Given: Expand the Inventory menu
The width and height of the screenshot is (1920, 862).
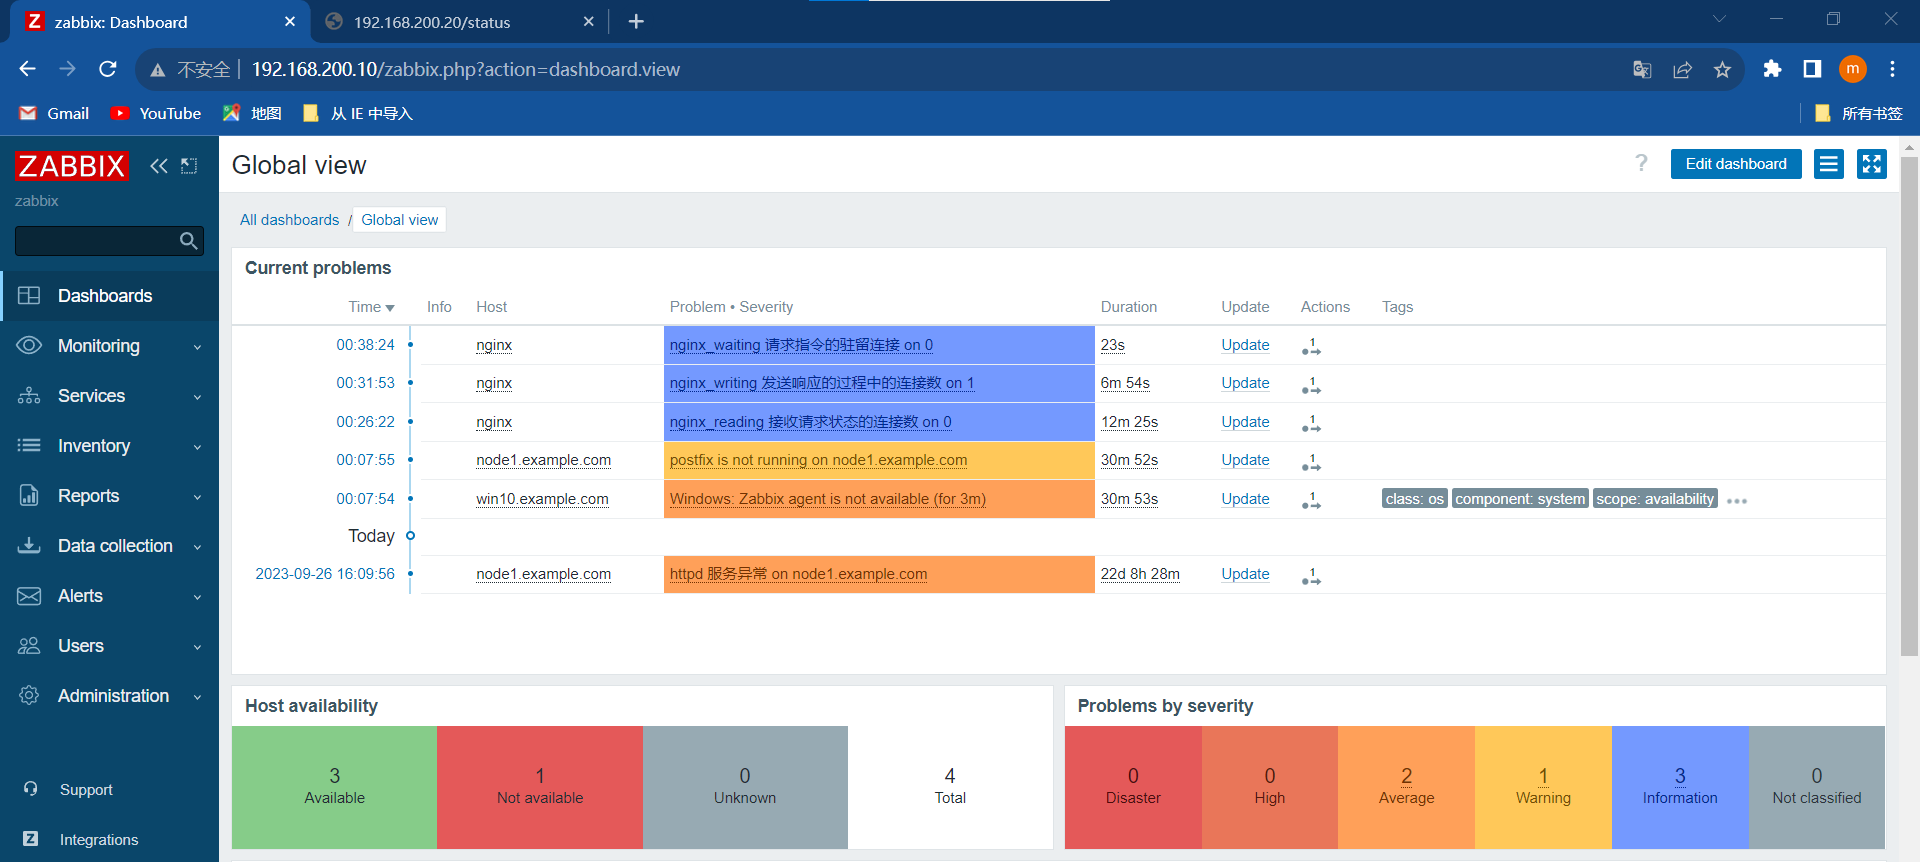Looking at the screenshot, I should [x=109, y=446].
